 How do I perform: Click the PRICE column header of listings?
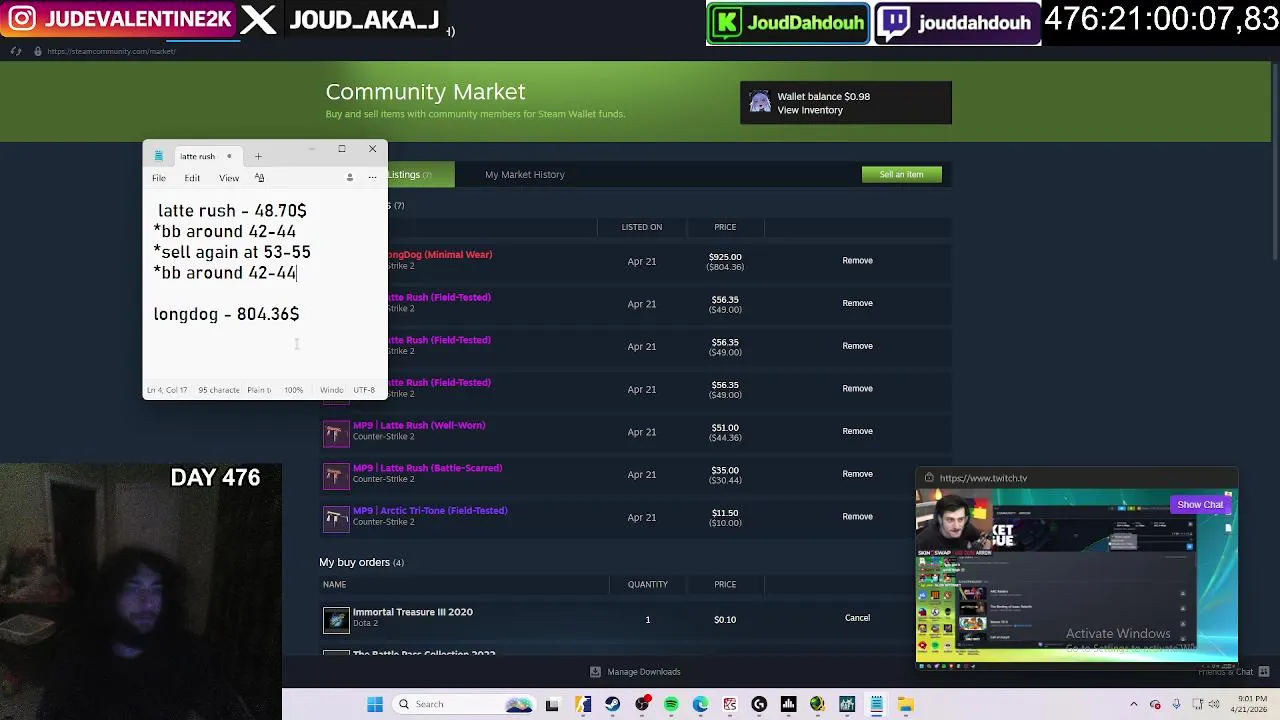click(x=725, y=227)
